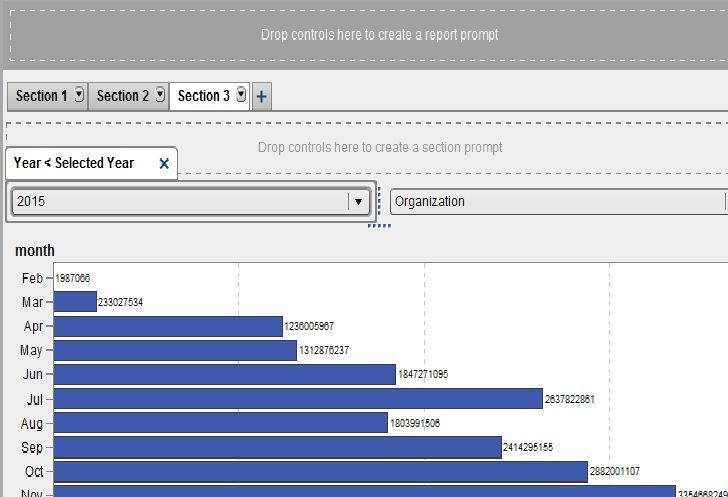This screenshot has height=497, width=728.
Task: Click the section prompt drop area
Action: coord(380,147)
